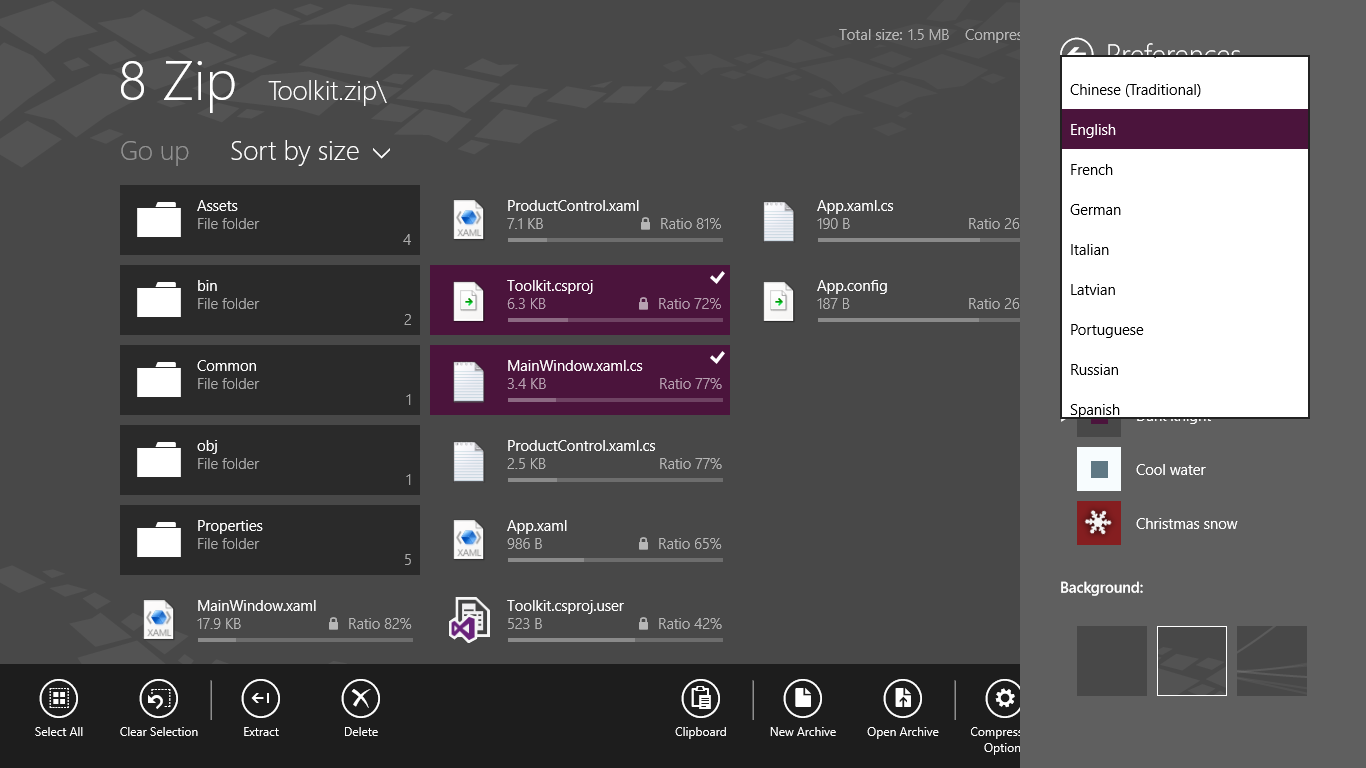Open the Clipboard icon
This screenshot has width=1366, height=768.
click(x=700, y=699)
